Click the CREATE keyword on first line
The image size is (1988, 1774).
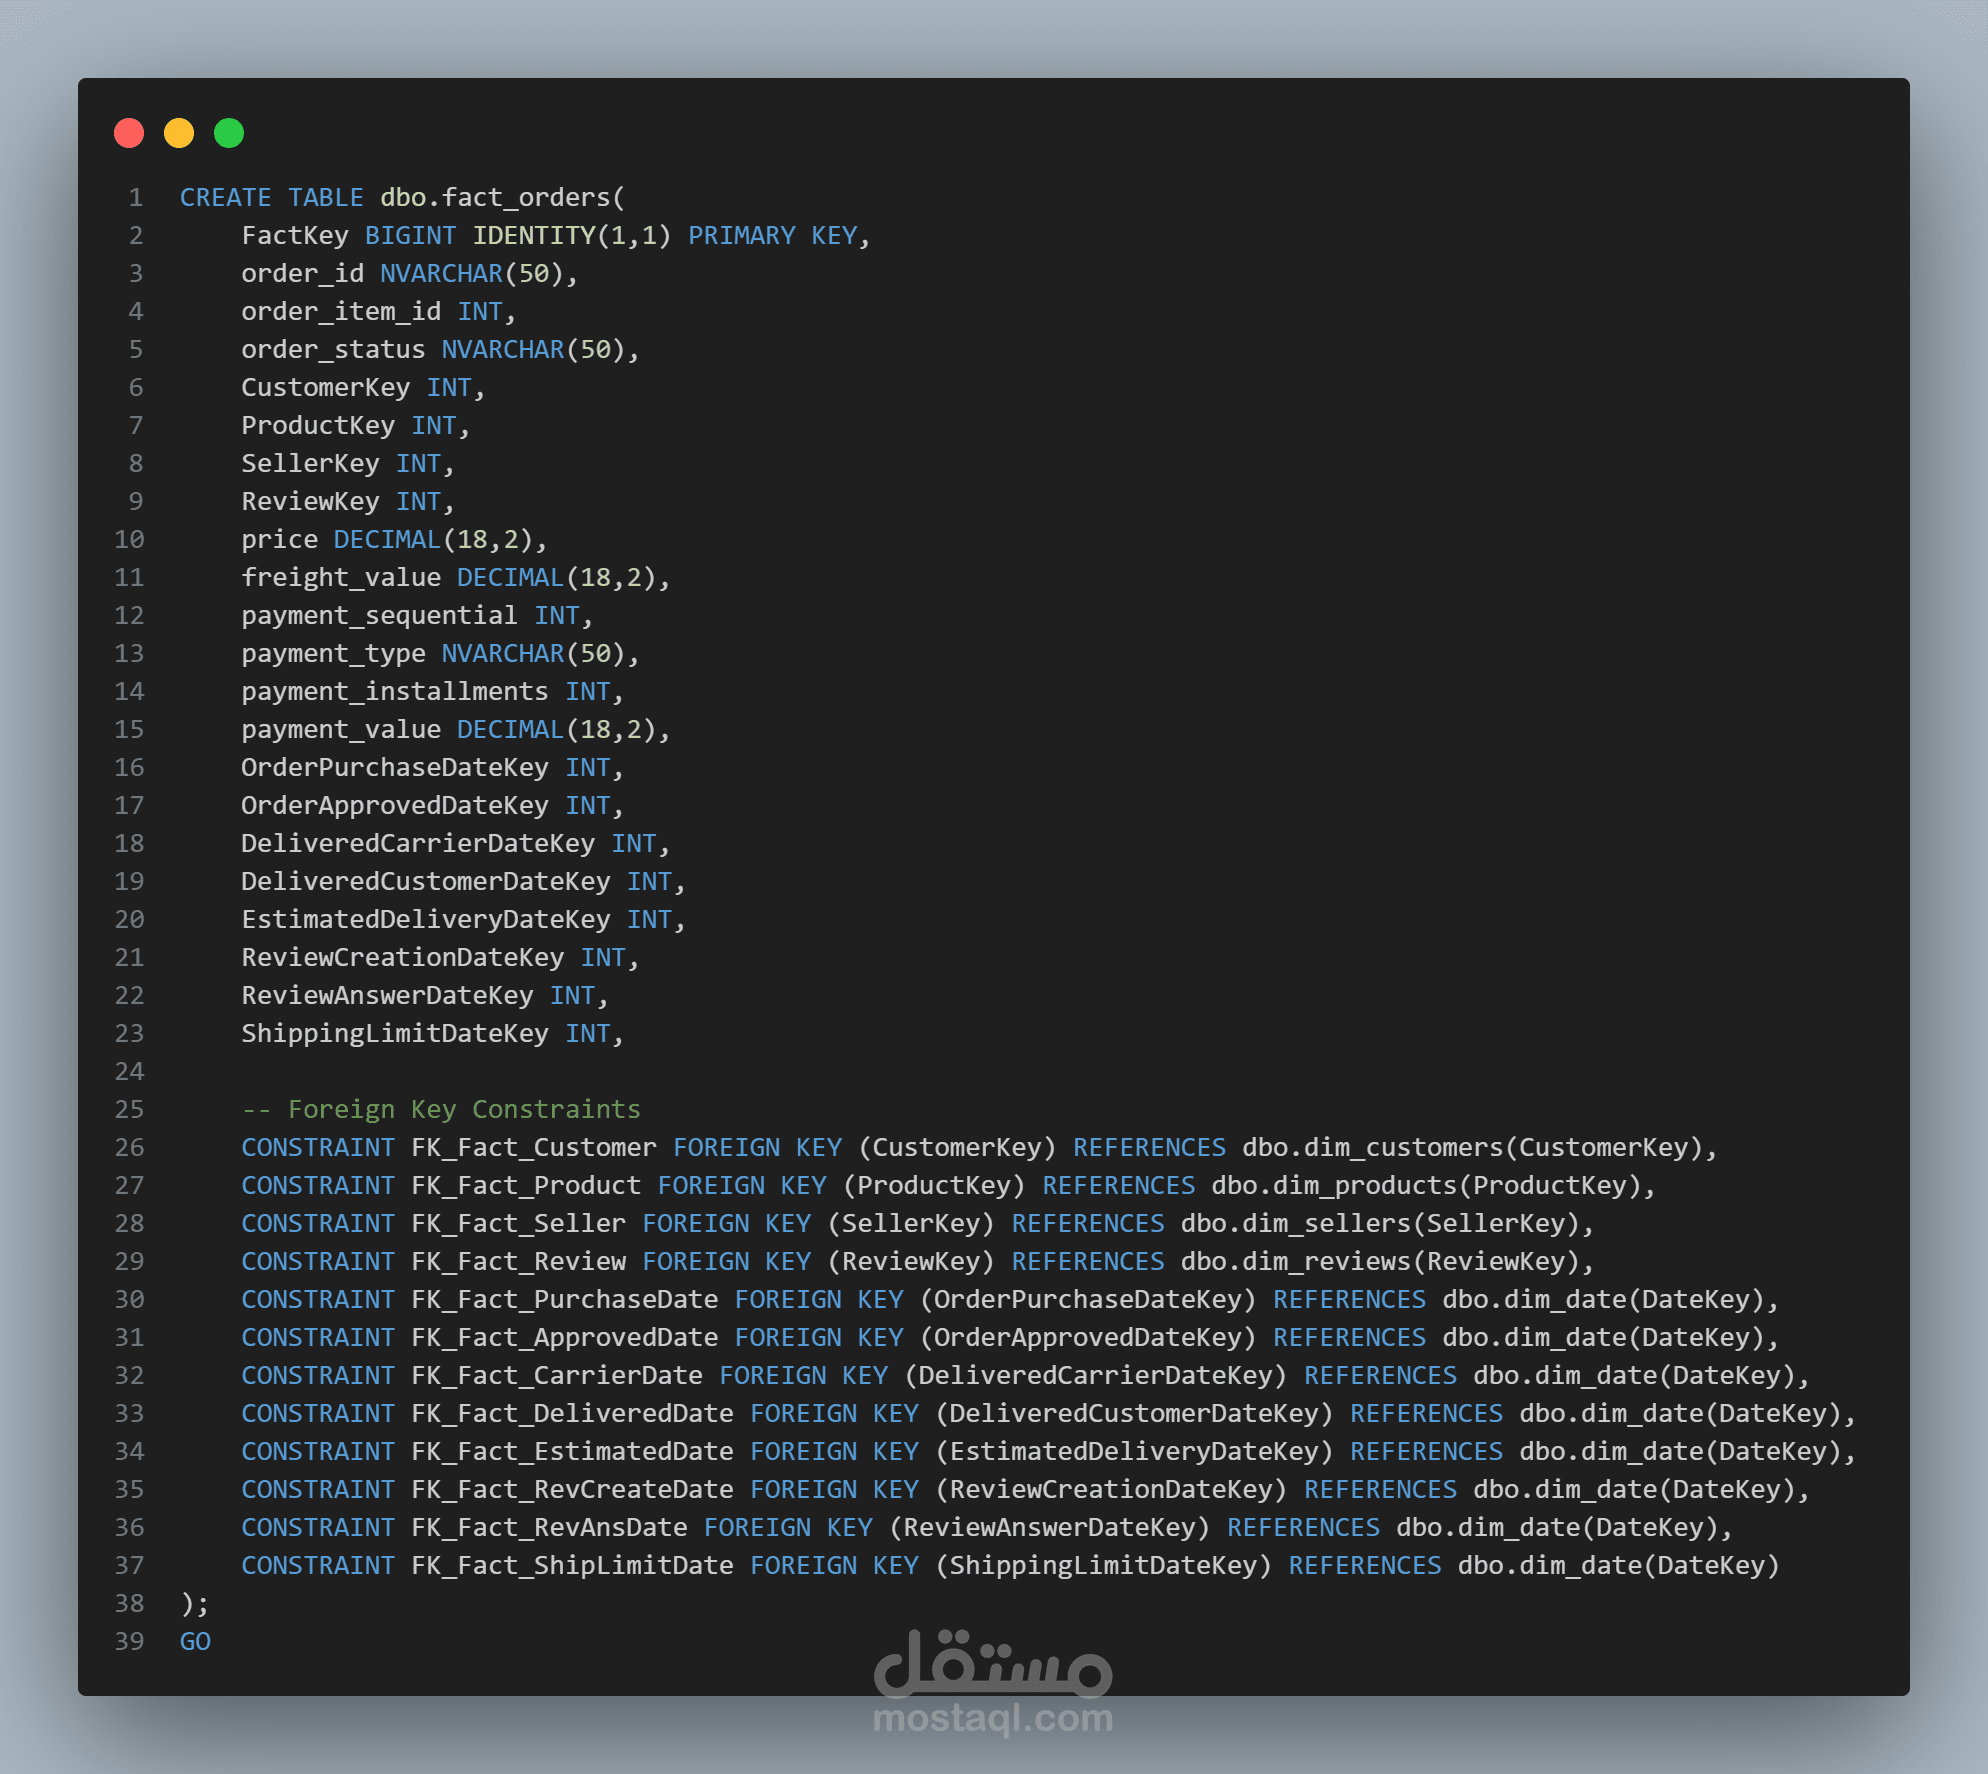pyautogui.click(x=225, y=197)
